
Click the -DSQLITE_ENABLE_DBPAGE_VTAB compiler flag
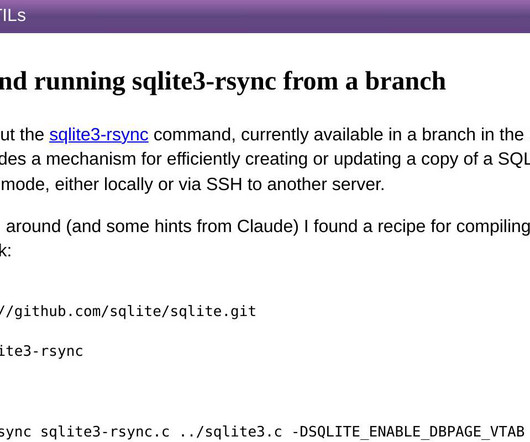[408, 432]
